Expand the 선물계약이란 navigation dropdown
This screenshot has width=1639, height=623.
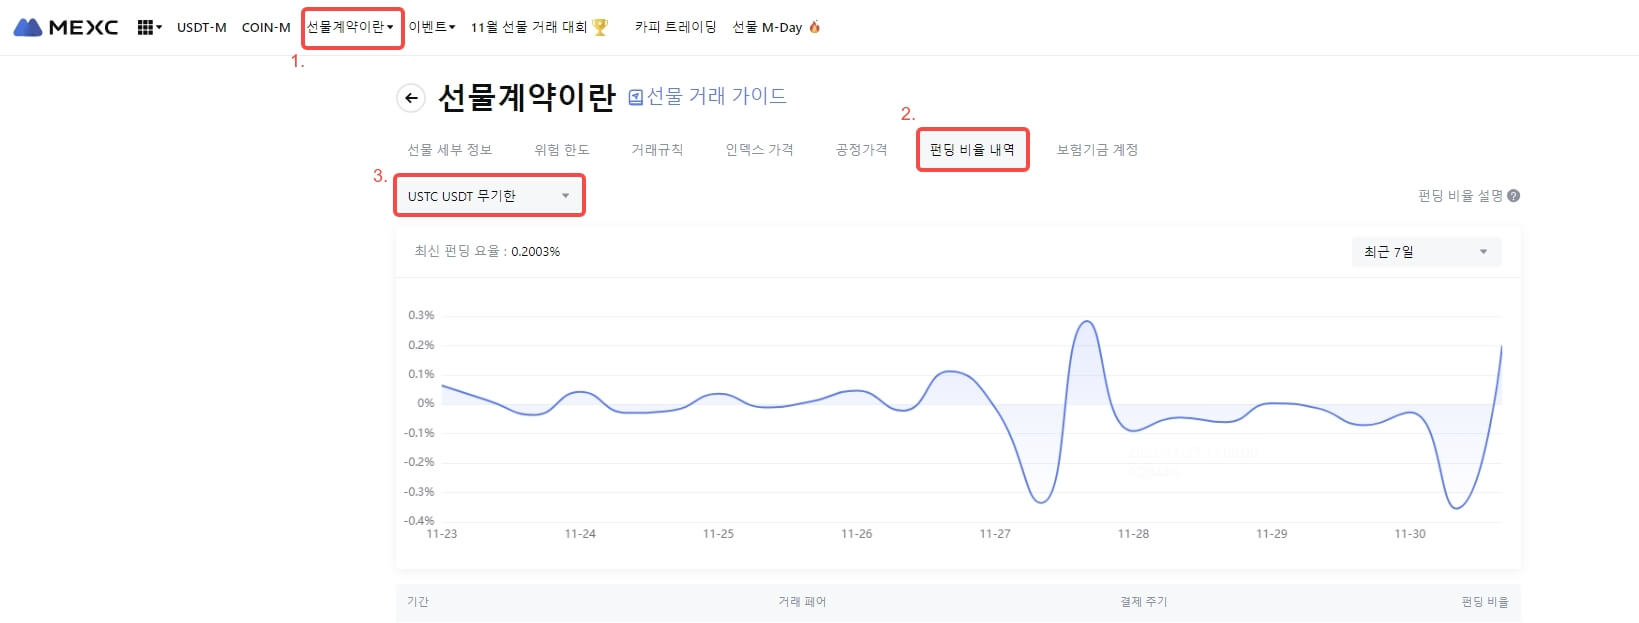click(350, 27)
